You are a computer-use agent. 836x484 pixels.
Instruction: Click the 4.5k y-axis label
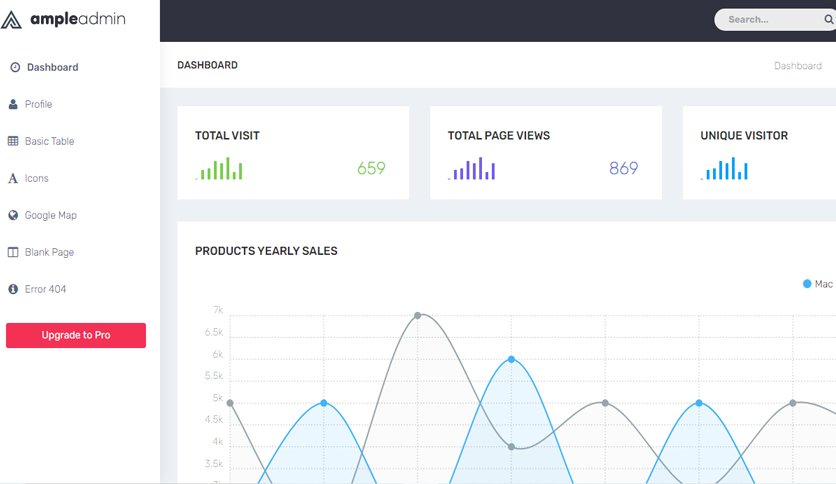click(x=214, y=420)
